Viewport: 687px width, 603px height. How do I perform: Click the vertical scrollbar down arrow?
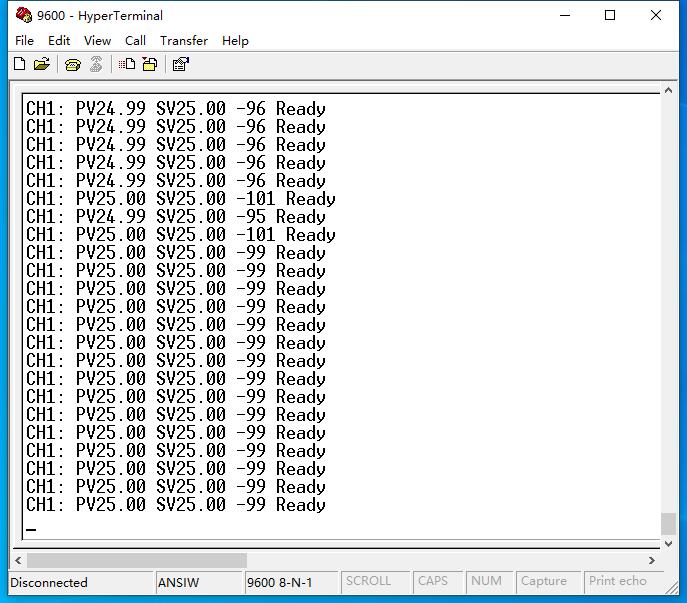(668, 544)
